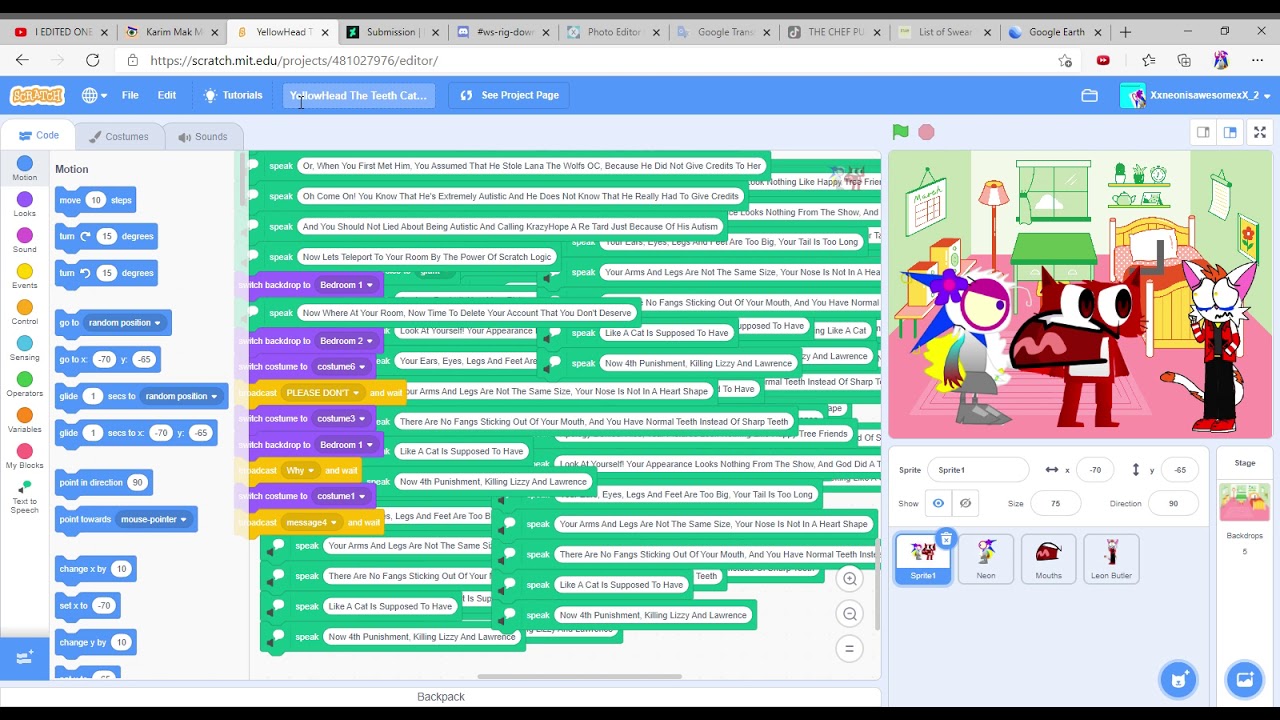Delete Sprite1 with the trash icon
The width and height of the screenshot is (1280, 720).
pos(946,539)
